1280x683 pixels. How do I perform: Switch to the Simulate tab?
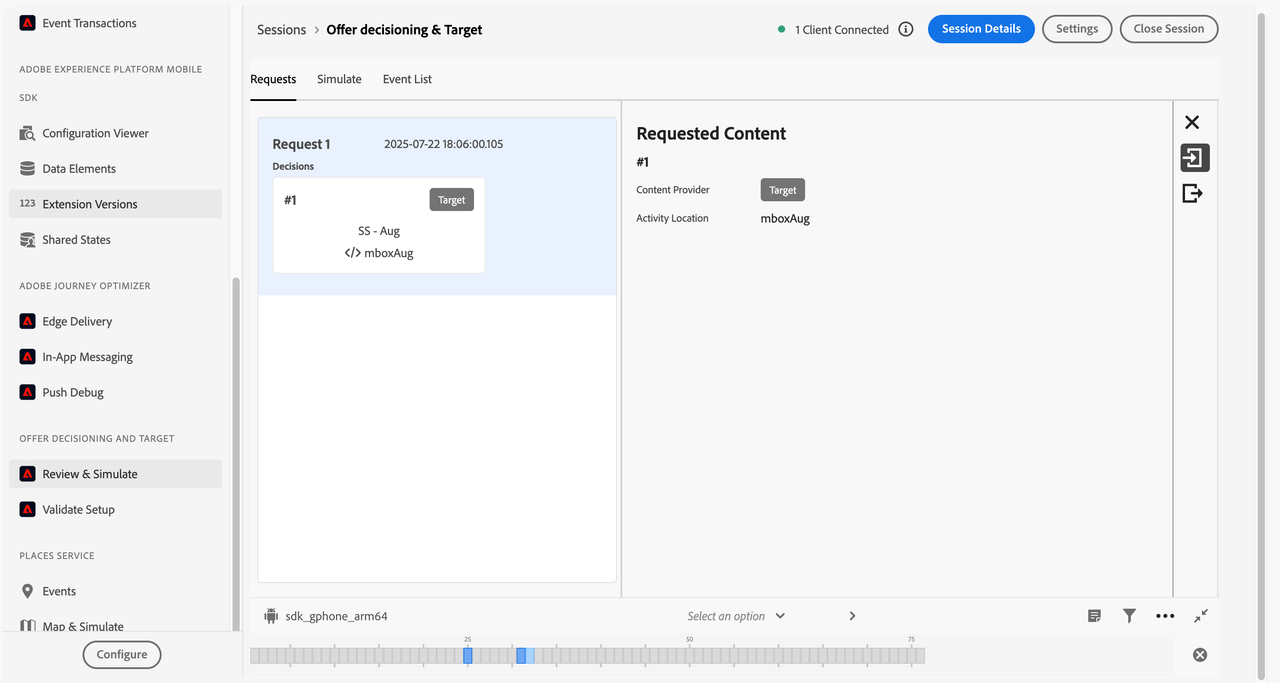tap(338, 78)
